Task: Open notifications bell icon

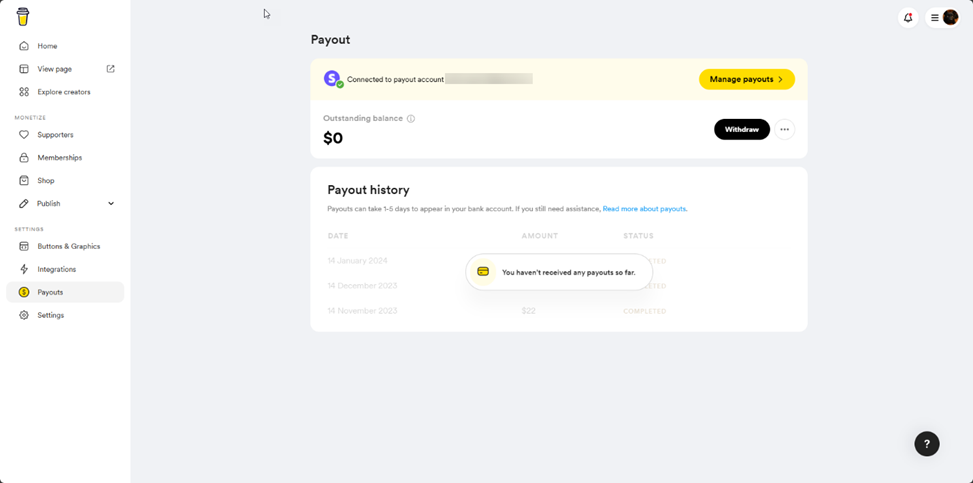Action: 908,18
